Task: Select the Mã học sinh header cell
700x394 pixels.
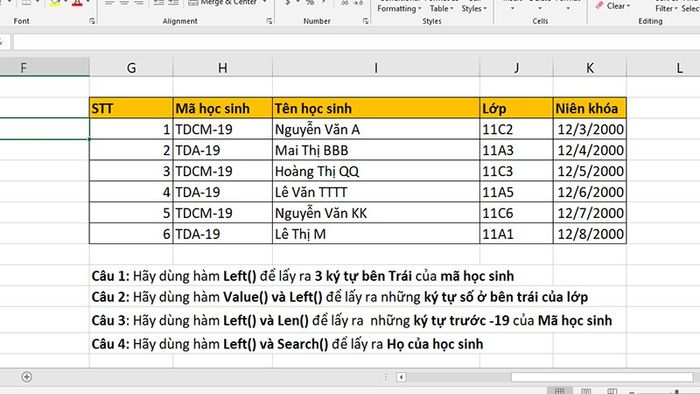Action: [x=223, y=108]
